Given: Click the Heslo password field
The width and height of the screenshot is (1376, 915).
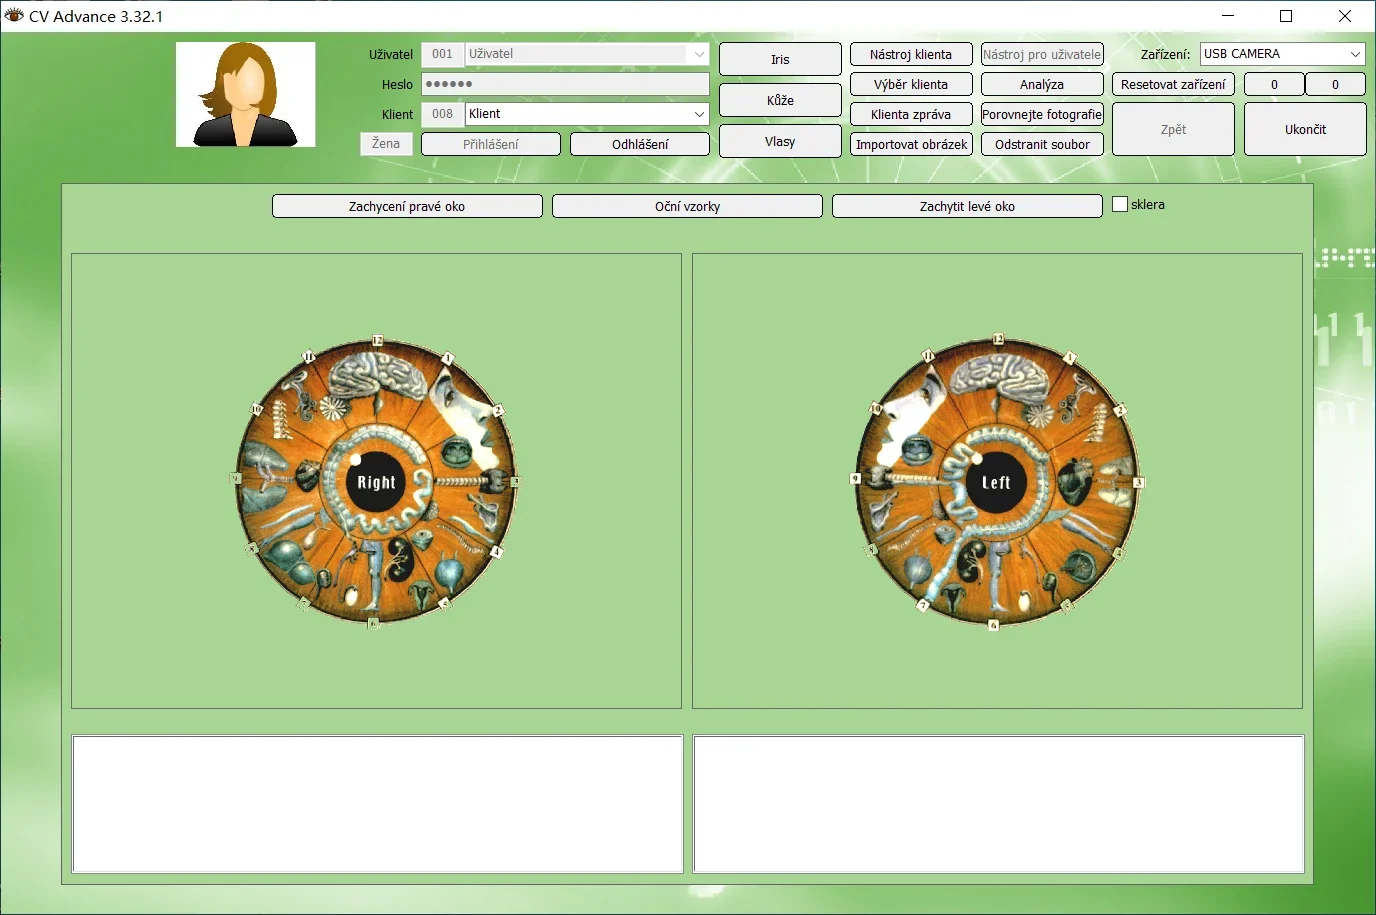Looking at the screenshot, I should 565,84.
